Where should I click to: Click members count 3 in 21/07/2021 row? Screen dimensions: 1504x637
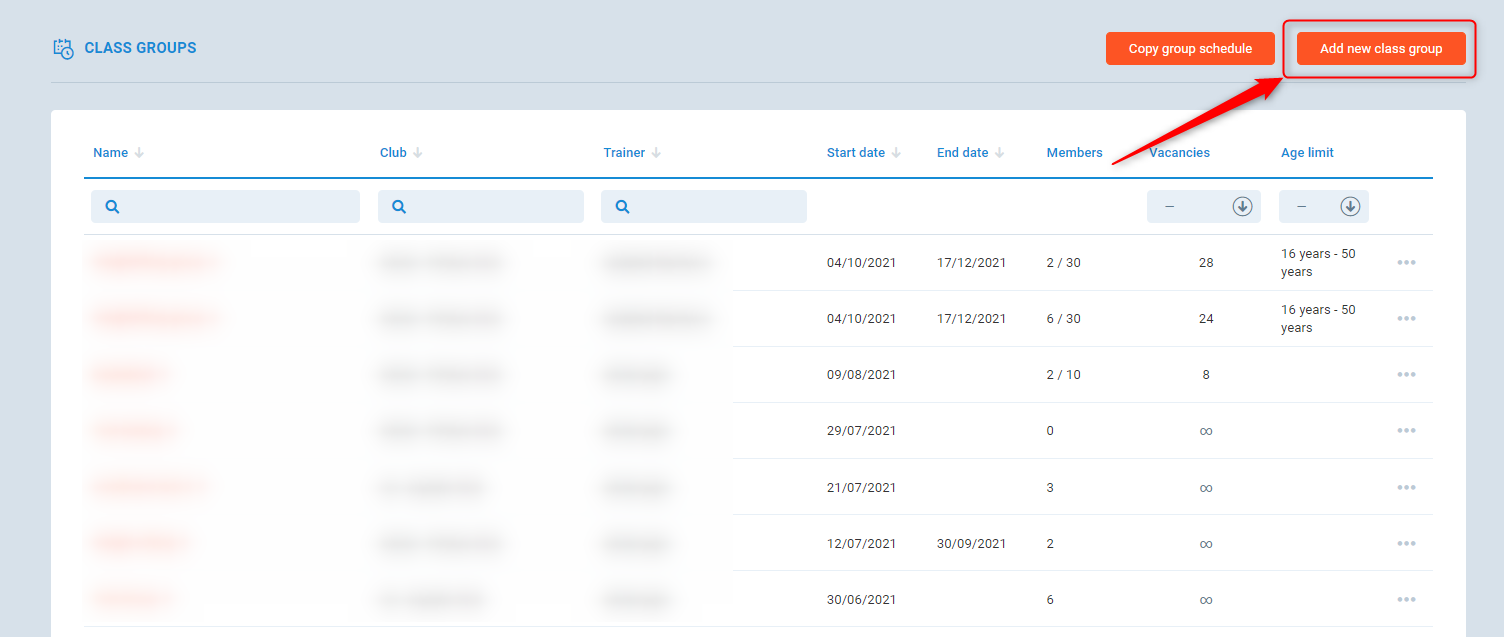(1050, 488)
